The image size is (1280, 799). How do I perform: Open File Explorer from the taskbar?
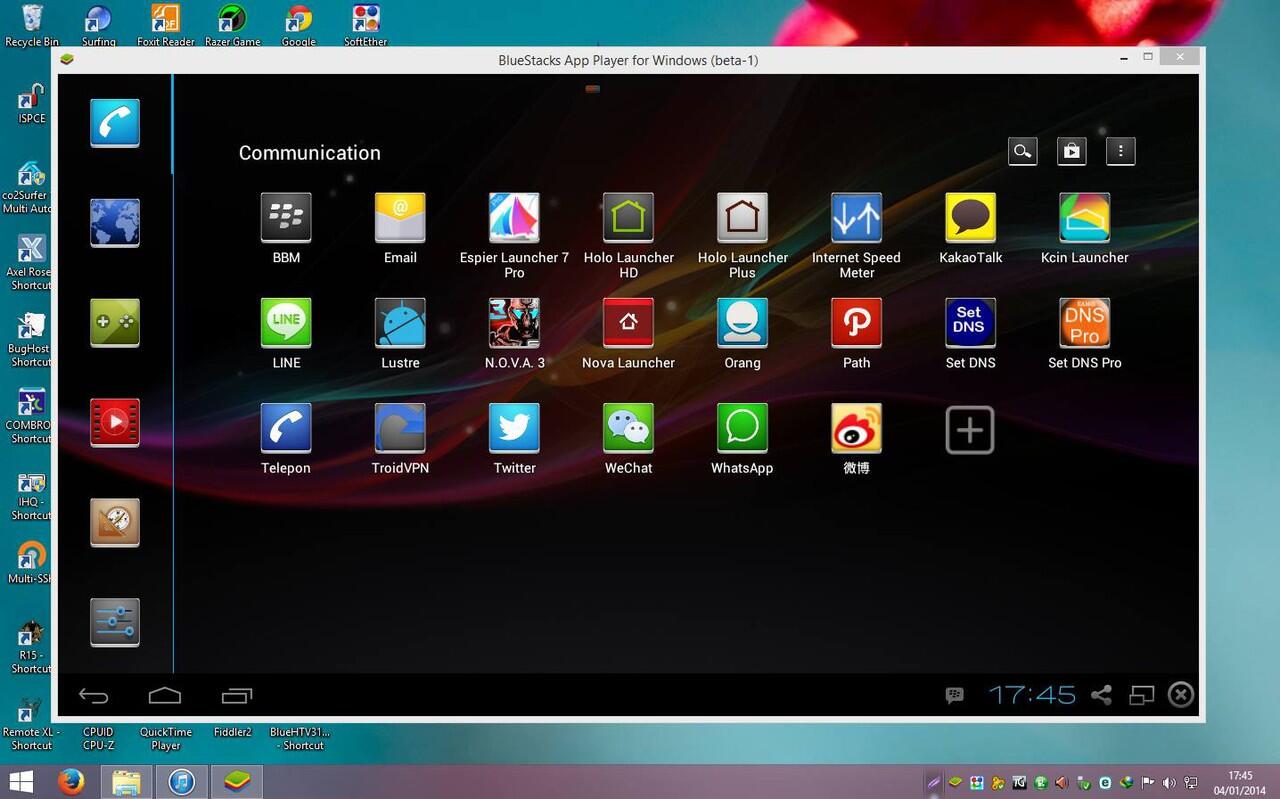coord(126,782)
